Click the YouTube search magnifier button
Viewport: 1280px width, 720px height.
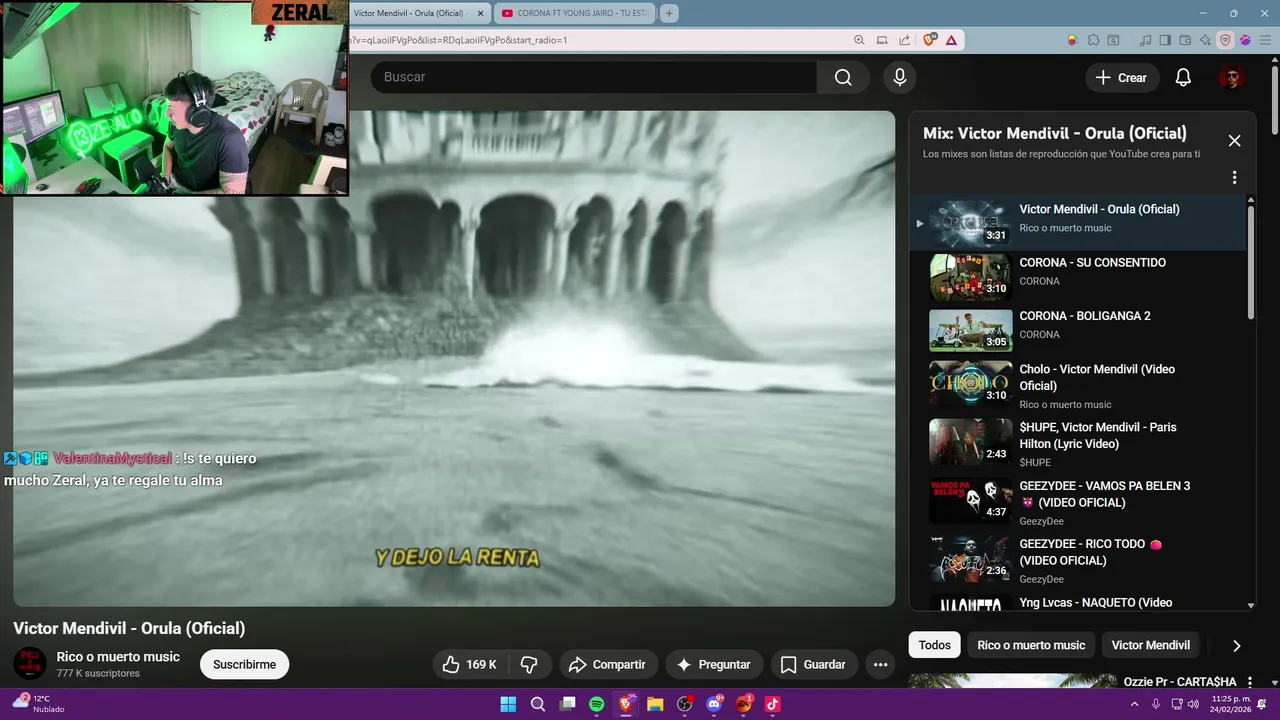point(843,77)
